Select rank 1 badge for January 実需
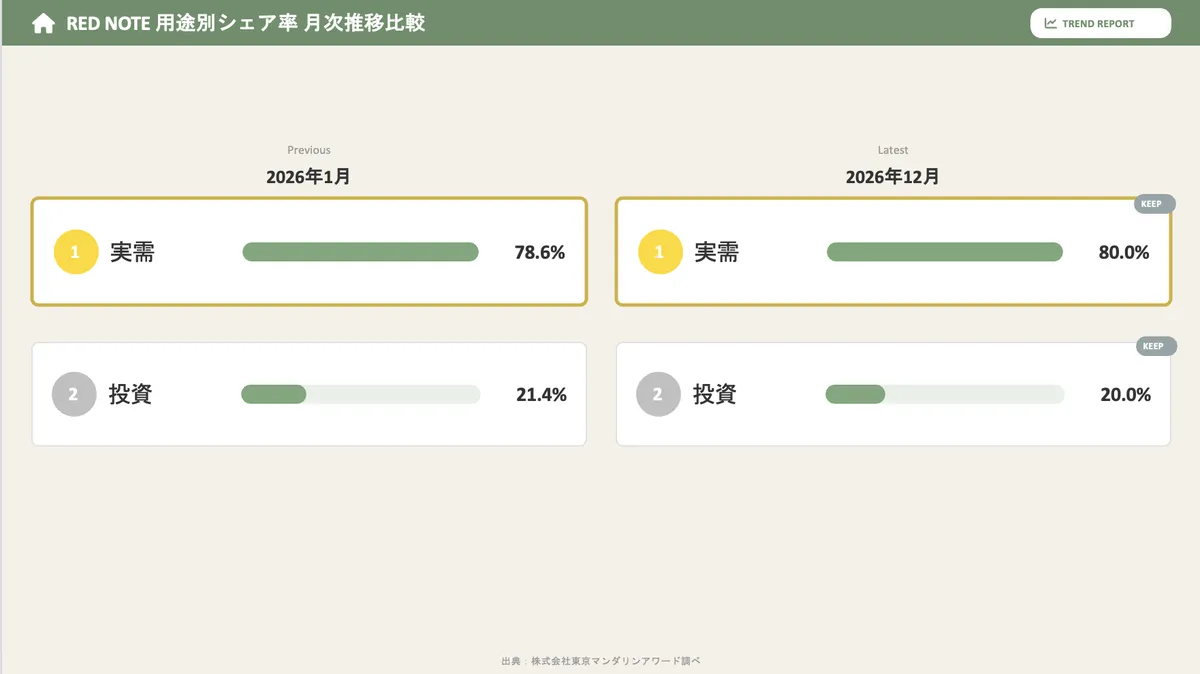This screenshot has height=674, width=1200. [x=76, y=252]
